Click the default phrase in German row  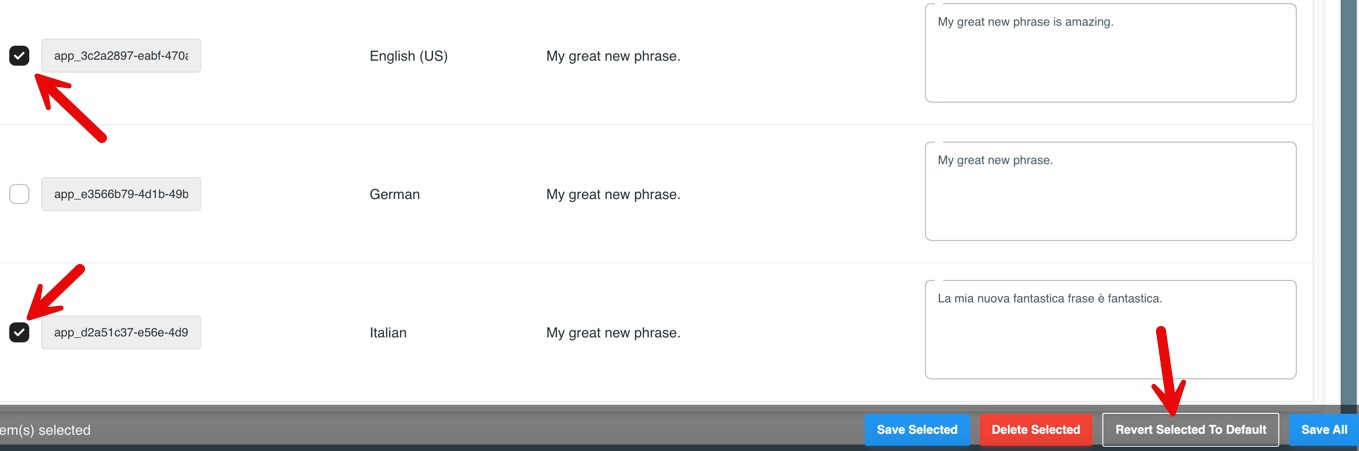click(612, 194)
